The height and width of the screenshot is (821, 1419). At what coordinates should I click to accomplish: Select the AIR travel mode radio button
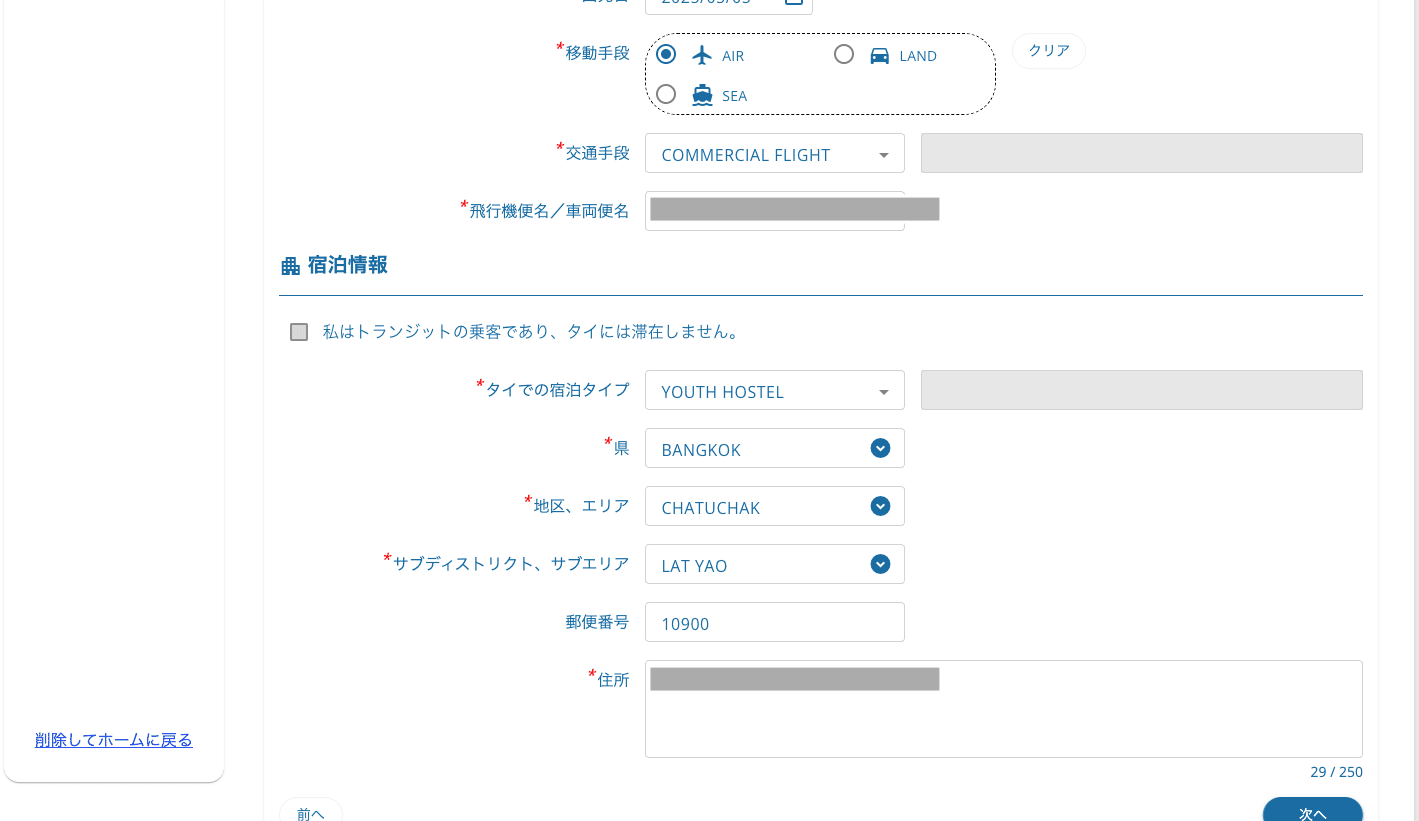pyautogui.click(x=666, y=54)
